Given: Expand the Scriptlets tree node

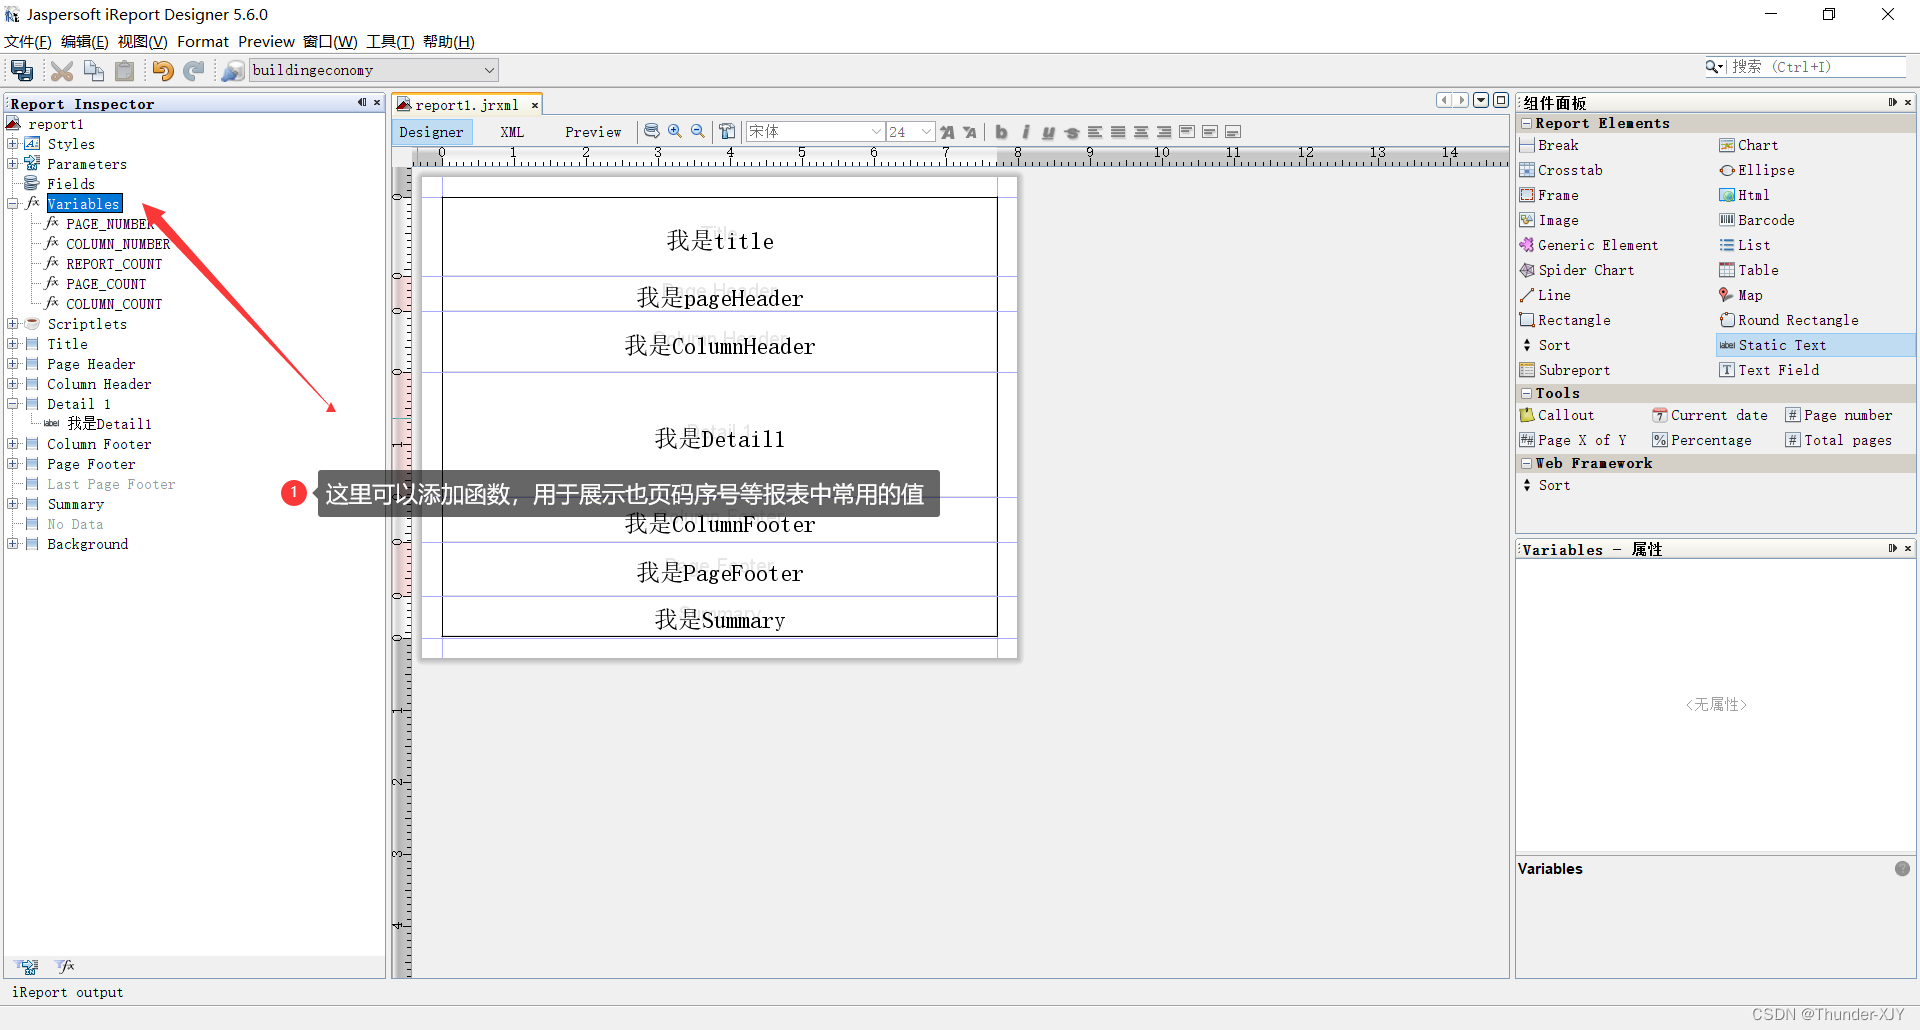Looking at the screenshot, I should pyautogui.click(x=13, y=324).
